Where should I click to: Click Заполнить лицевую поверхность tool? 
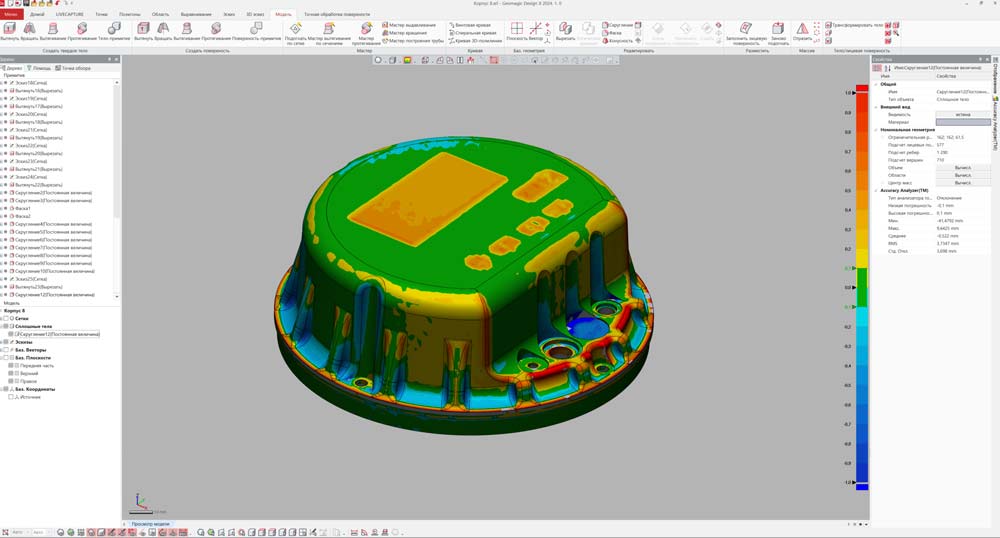746,33
